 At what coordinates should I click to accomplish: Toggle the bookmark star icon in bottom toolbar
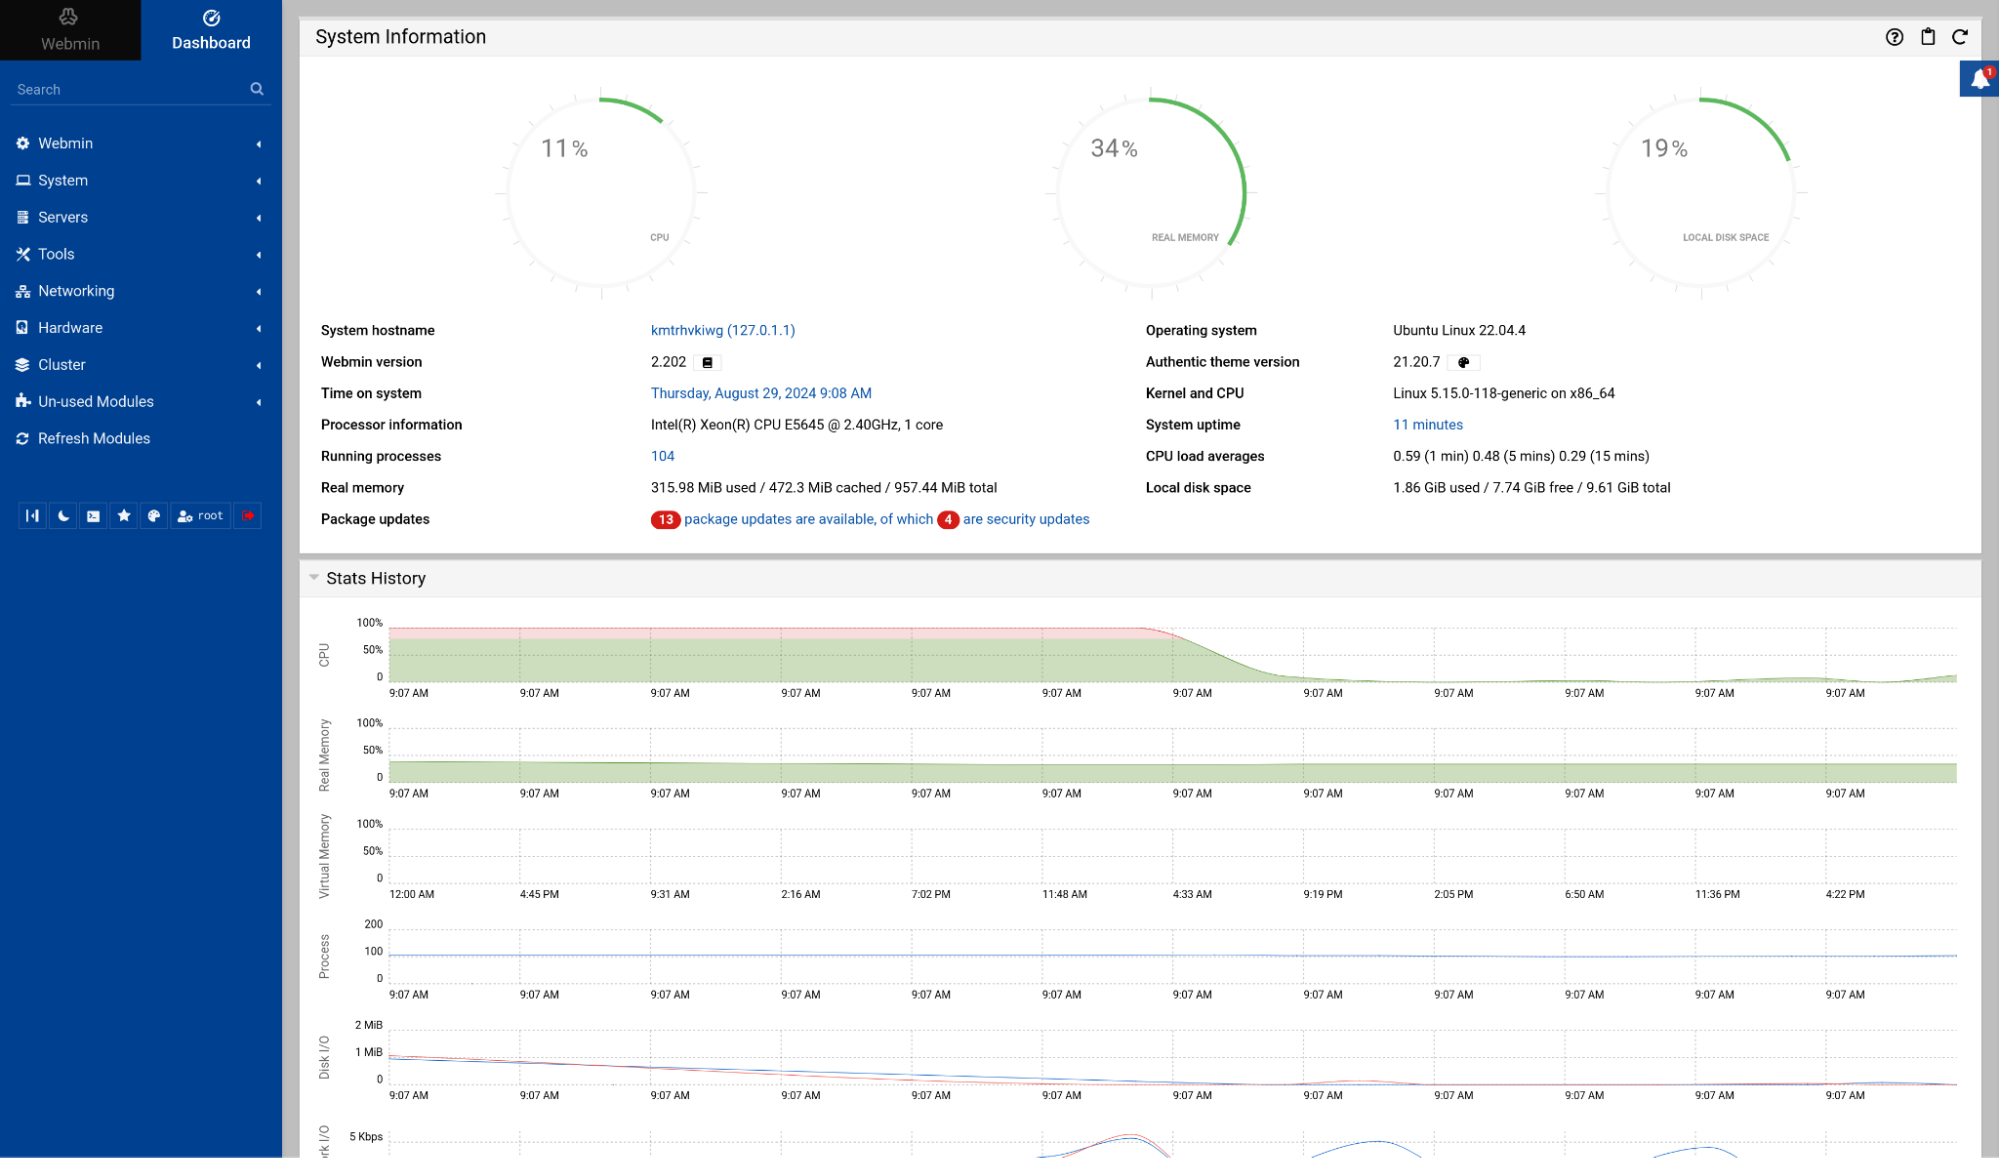[123, 514]
